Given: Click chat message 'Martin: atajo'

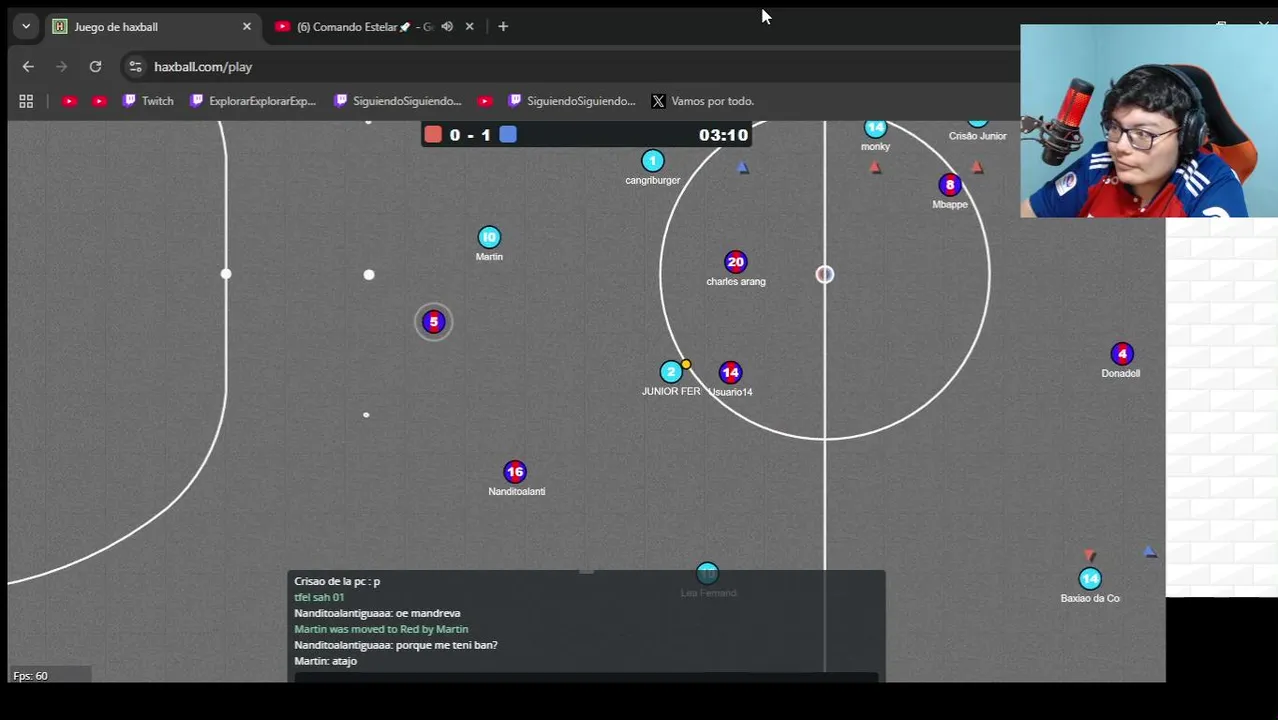Looking at the screenshot, I should click(325, 661).
